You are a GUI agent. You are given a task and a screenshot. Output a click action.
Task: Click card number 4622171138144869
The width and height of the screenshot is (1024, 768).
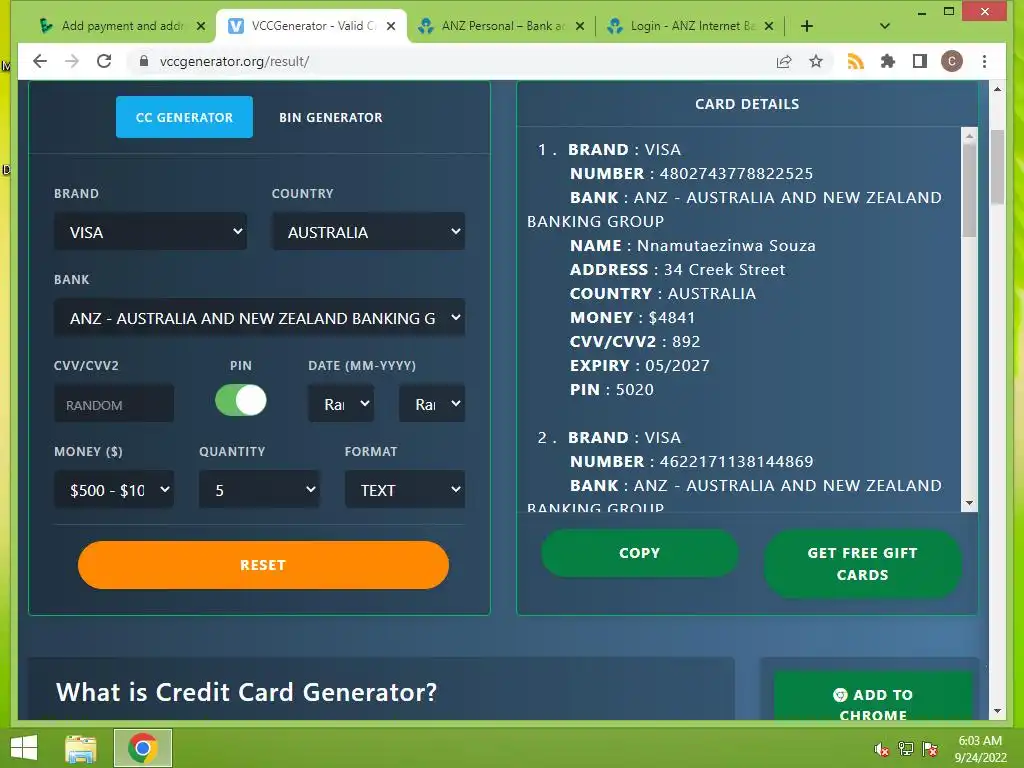(x=736, y=462)
